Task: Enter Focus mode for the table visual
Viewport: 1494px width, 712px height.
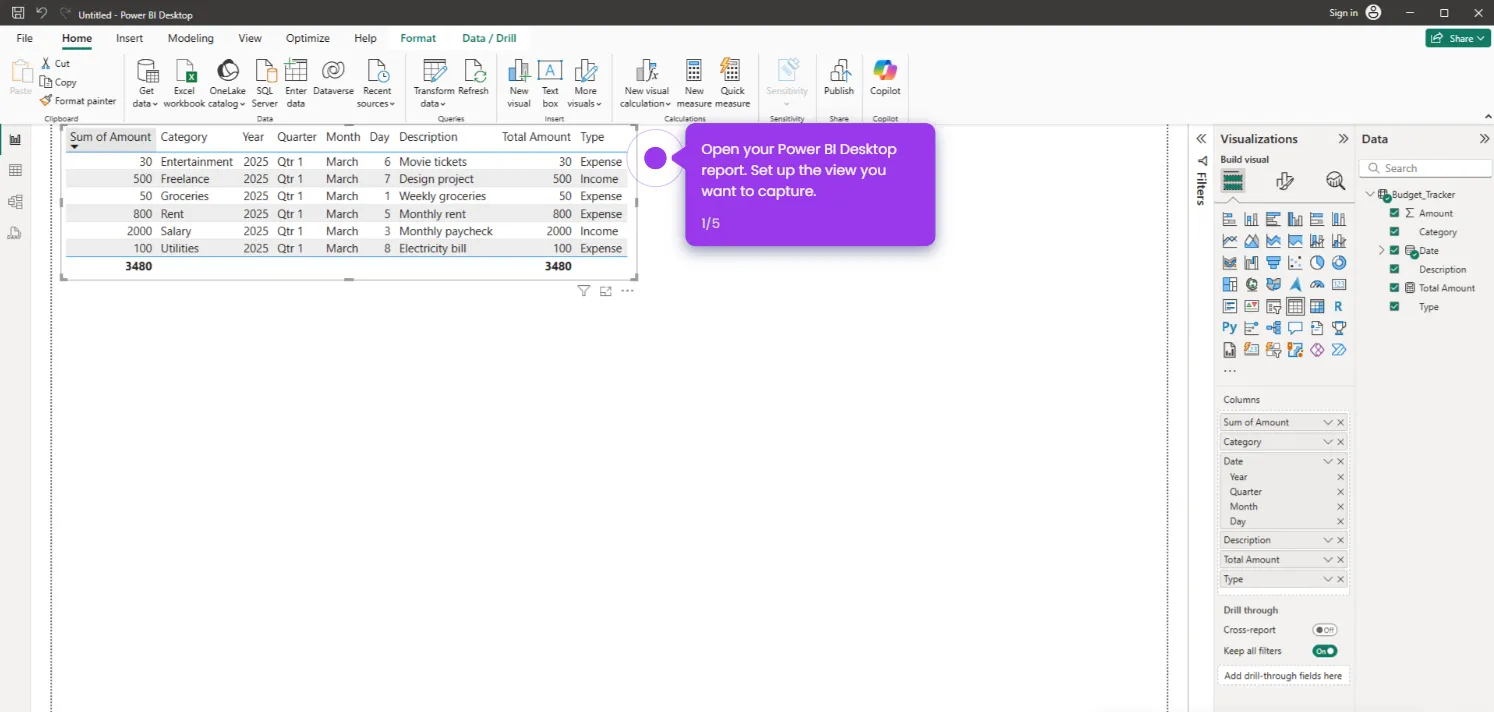Action: pos(606,291)
